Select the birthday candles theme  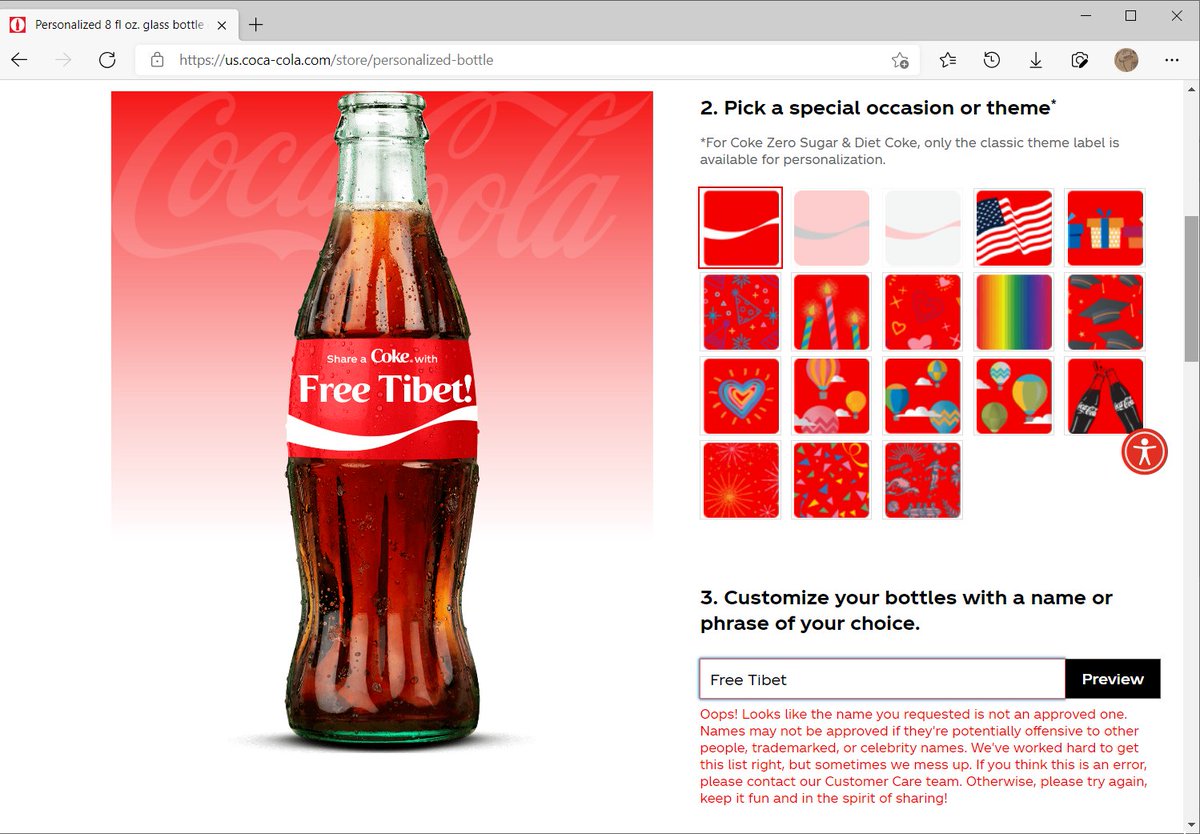pyautogui.click(x=831, y=312)
